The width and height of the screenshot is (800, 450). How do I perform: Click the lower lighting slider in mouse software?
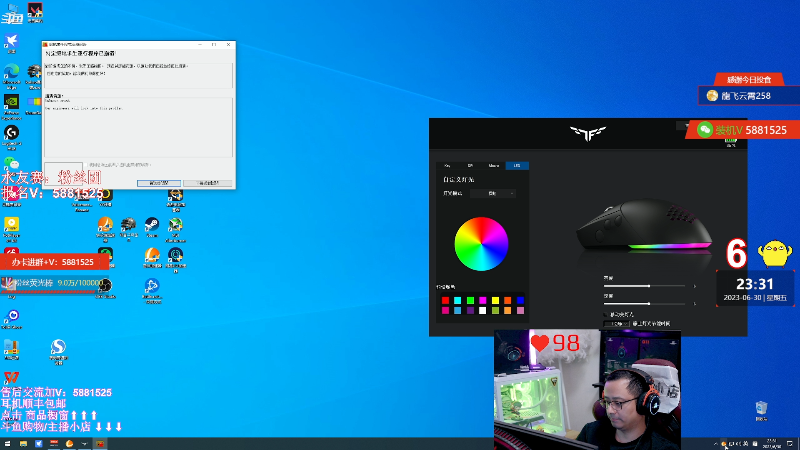click(644, 304)
